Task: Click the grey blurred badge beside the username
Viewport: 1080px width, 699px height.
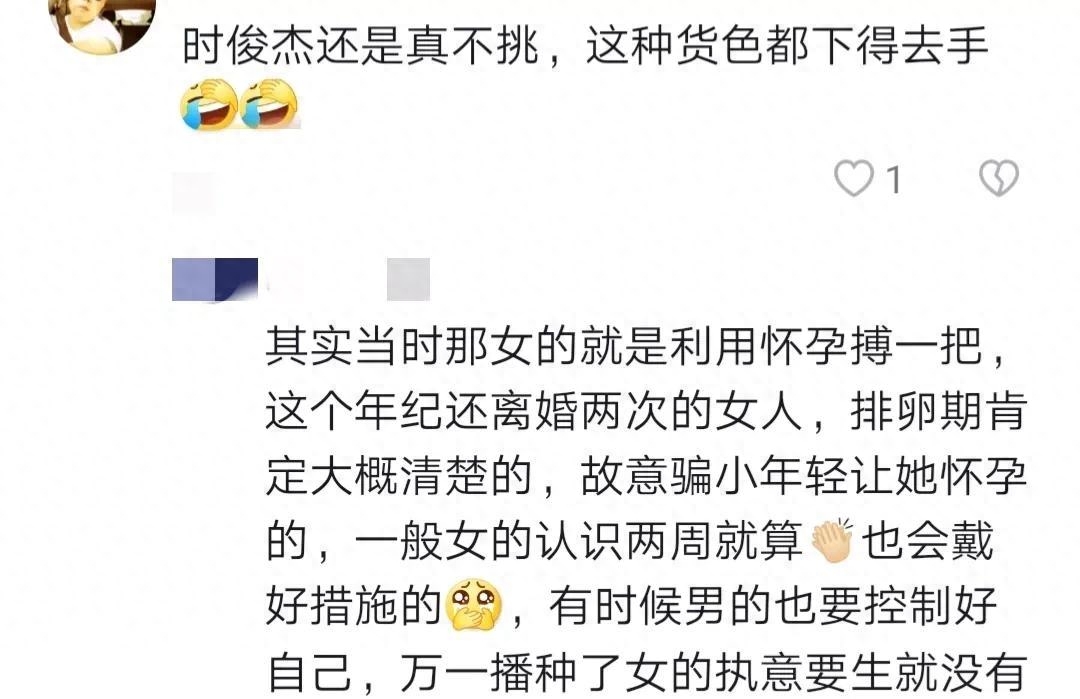Action: pyautogui.click(x=408, y=280)
